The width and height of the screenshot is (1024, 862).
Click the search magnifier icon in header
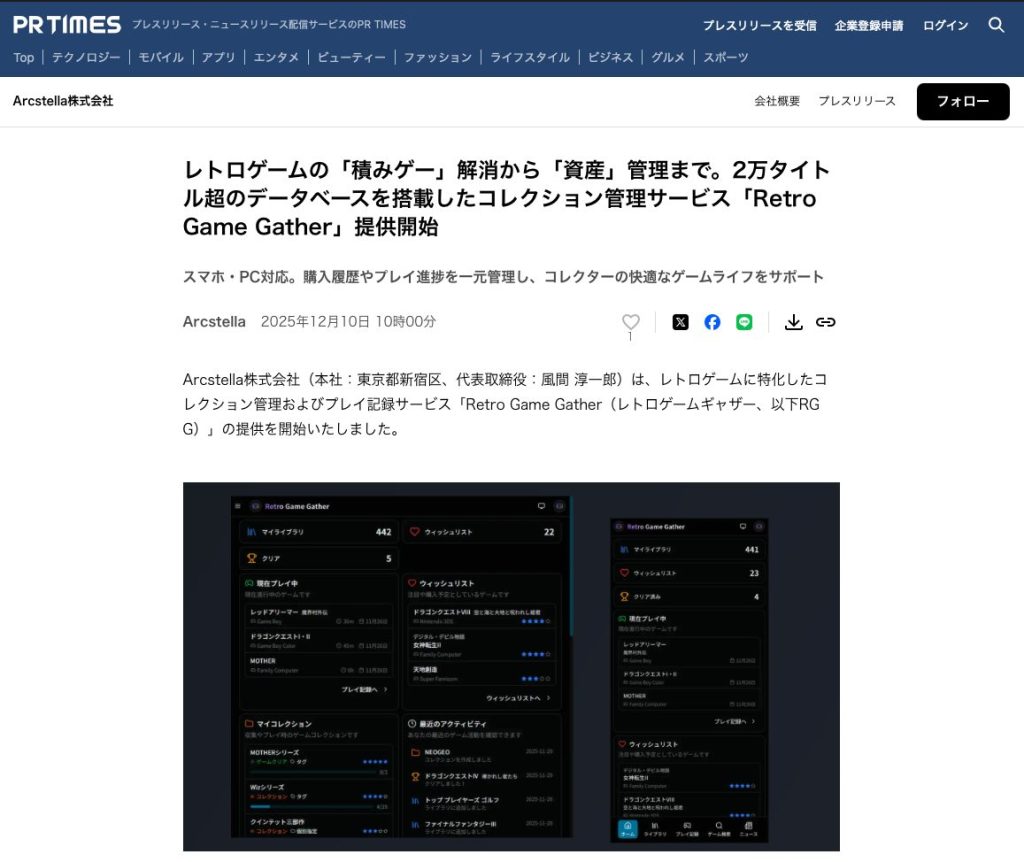996,25
